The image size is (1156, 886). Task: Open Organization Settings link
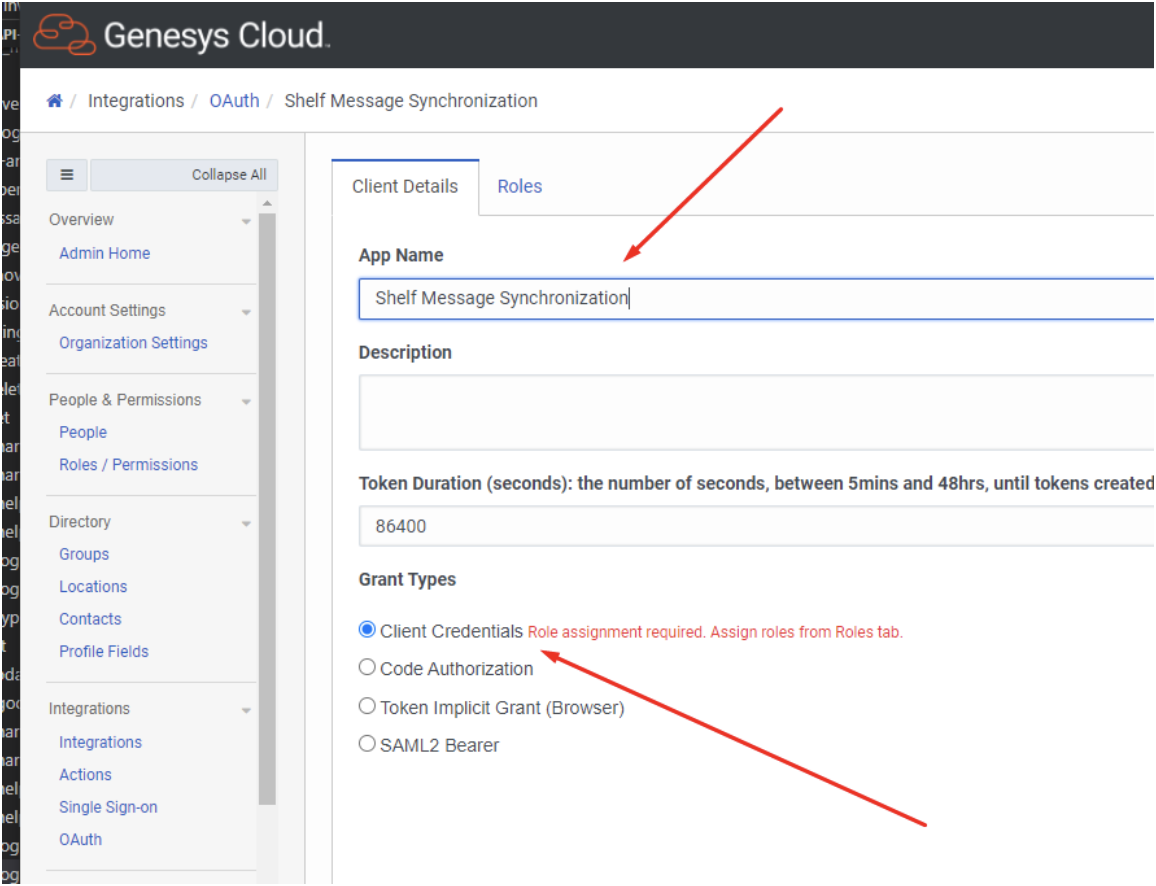point(133,343)
